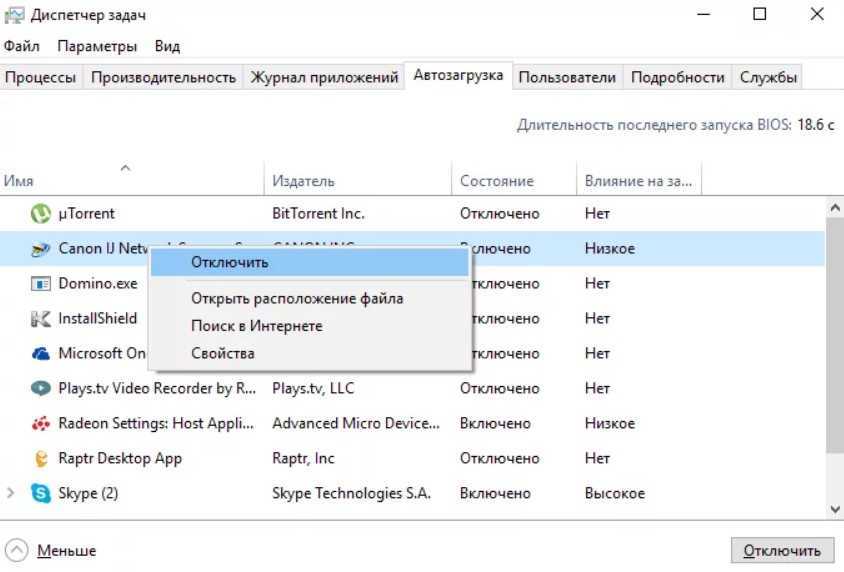Click the vertical scrollbar thumb
Viewport: 844px width, 572px height.
click(x=835, y=335)
